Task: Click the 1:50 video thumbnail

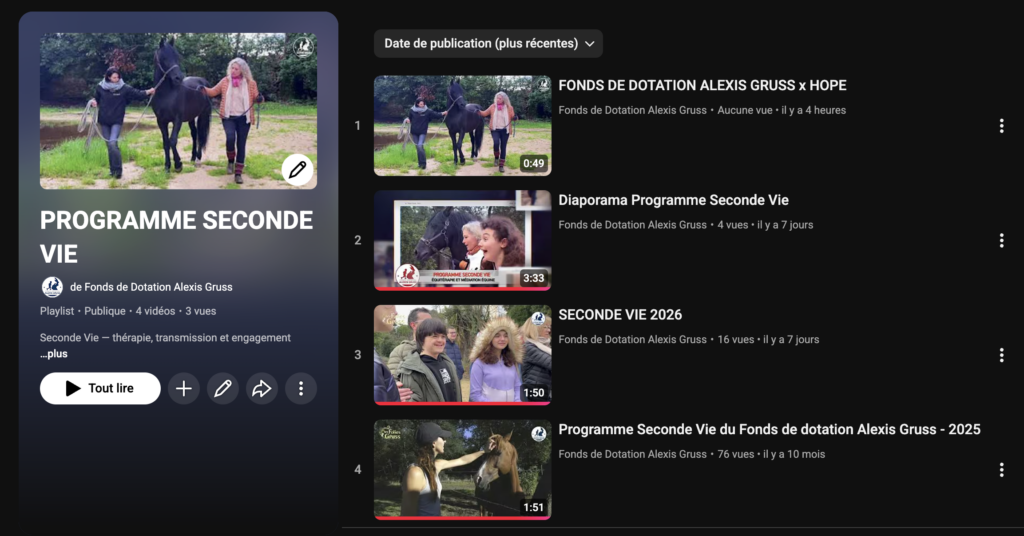Action: click(x=462, y=355)
